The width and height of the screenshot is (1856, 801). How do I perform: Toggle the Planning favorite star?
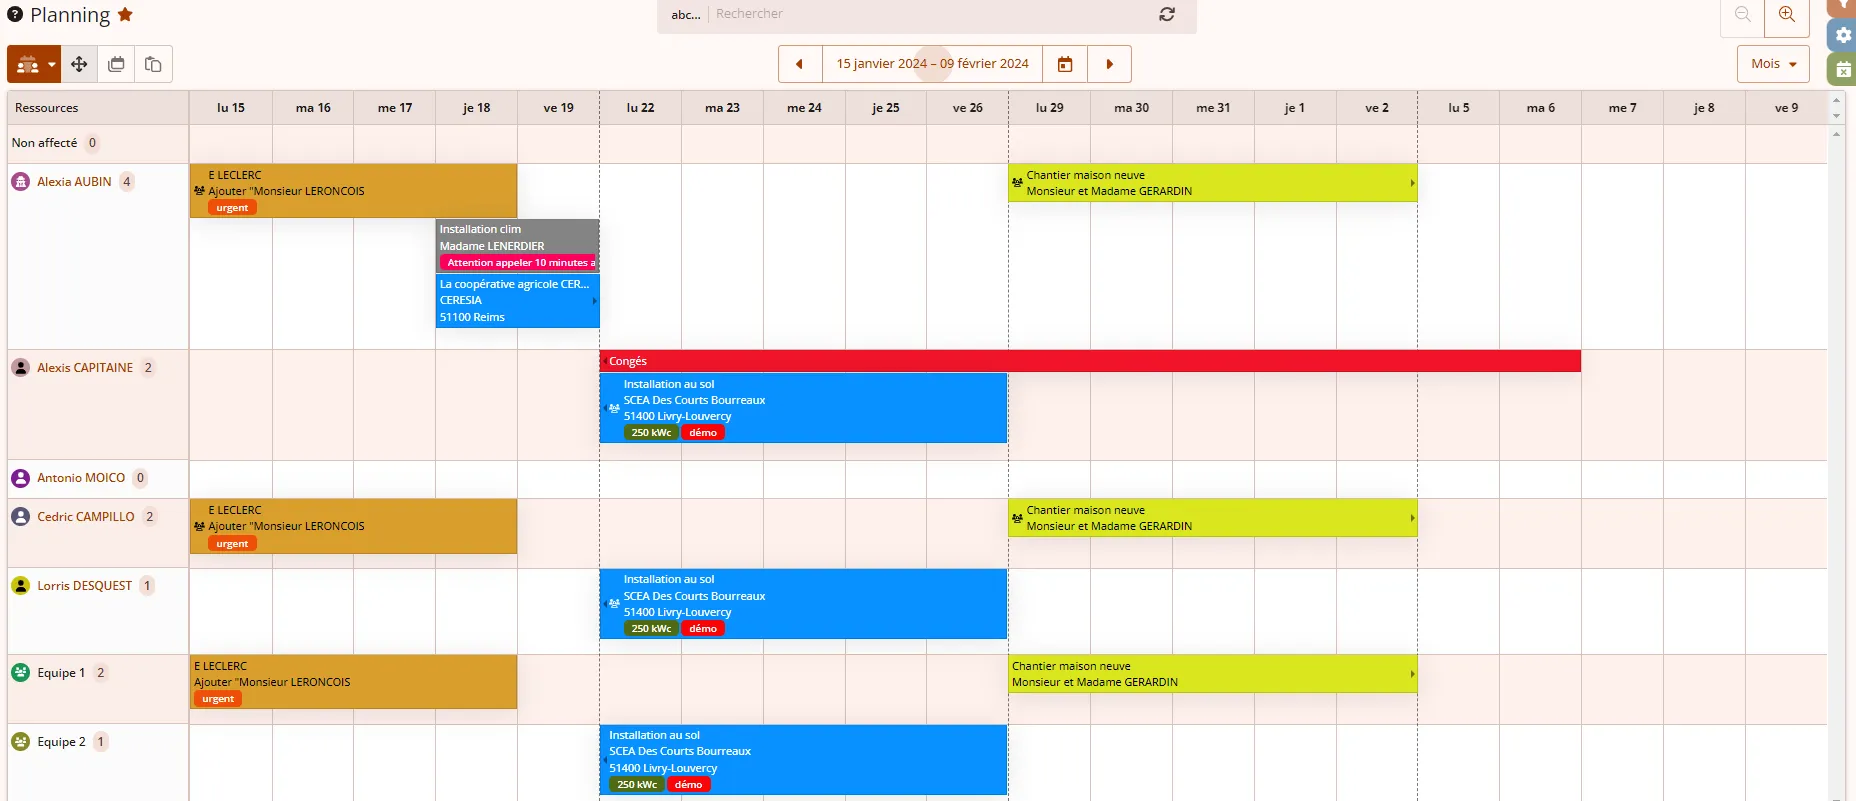click(125, 15)
